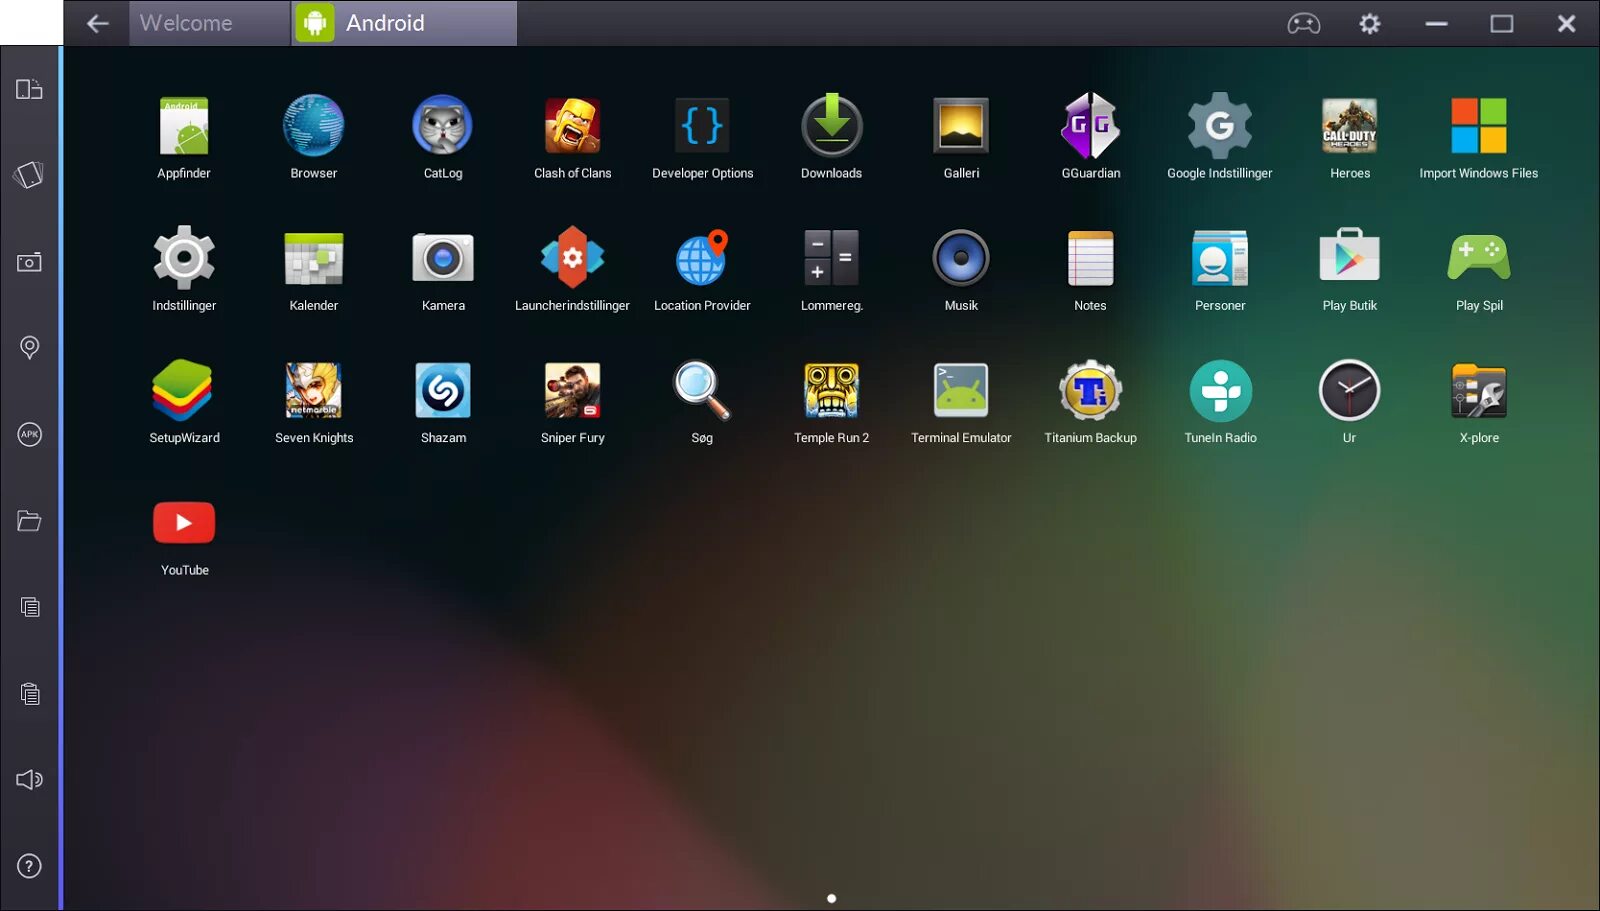
Task: Open the Personer contacts app
Action: coord(1220,258)
